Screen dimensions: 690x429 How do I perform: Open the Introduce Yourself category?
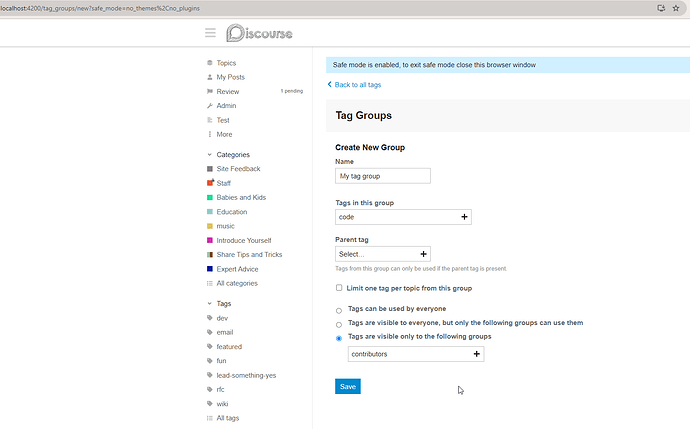pos(244,240)
